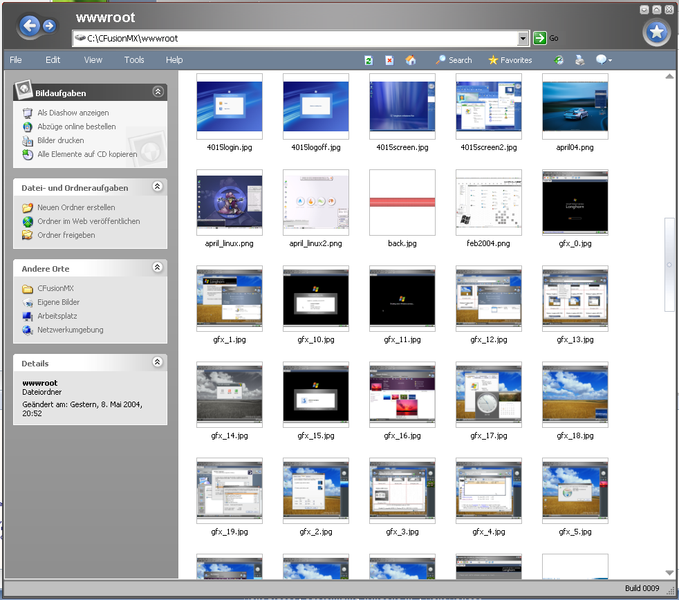Collapse the Datei- und Ordneraufgaben panel
Image resolution: width=679 pixels, height=600 pixels.
(157, 187)
